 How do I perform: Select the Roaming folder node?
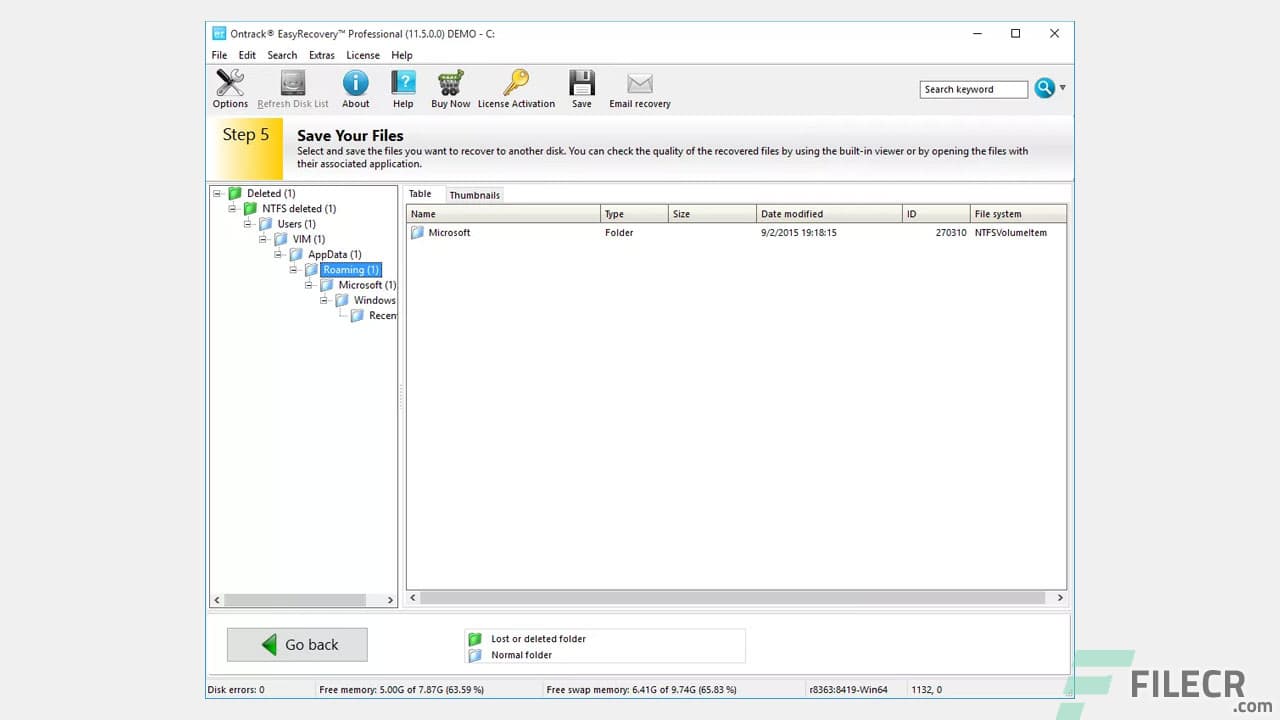tap(350, 269)
